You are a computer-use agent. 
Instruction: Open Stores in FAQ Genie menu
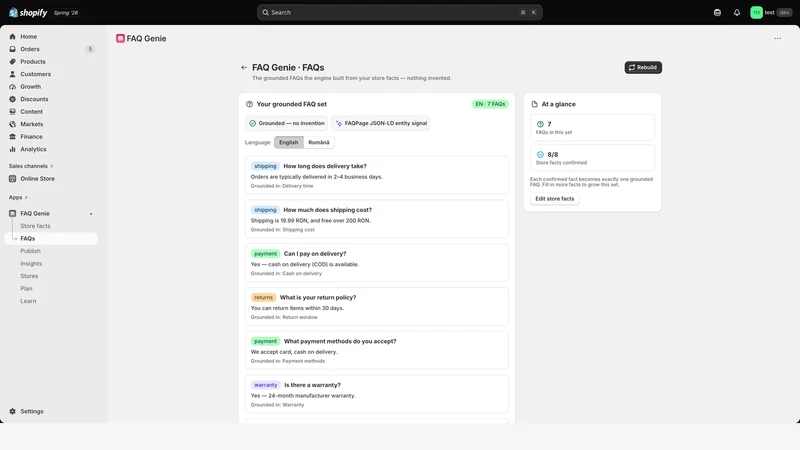[29, 276]
